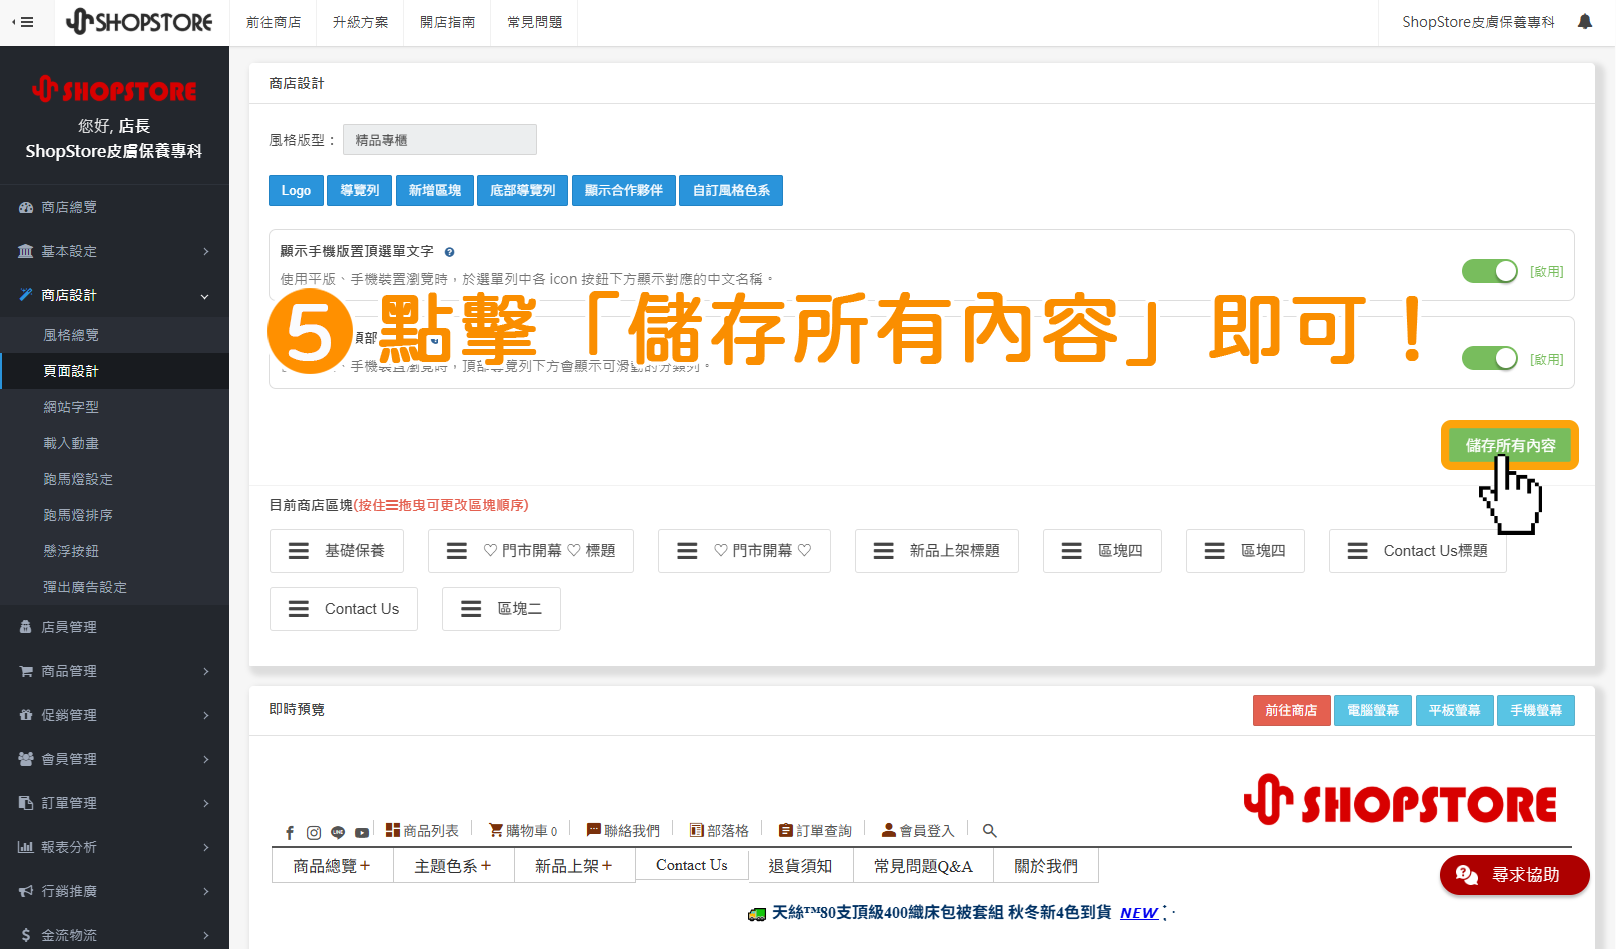Viewport: 1616px width, 949px height.
Task: Click the drag handle icon of Contact Us標題 block
Action: coord(1358,551)
